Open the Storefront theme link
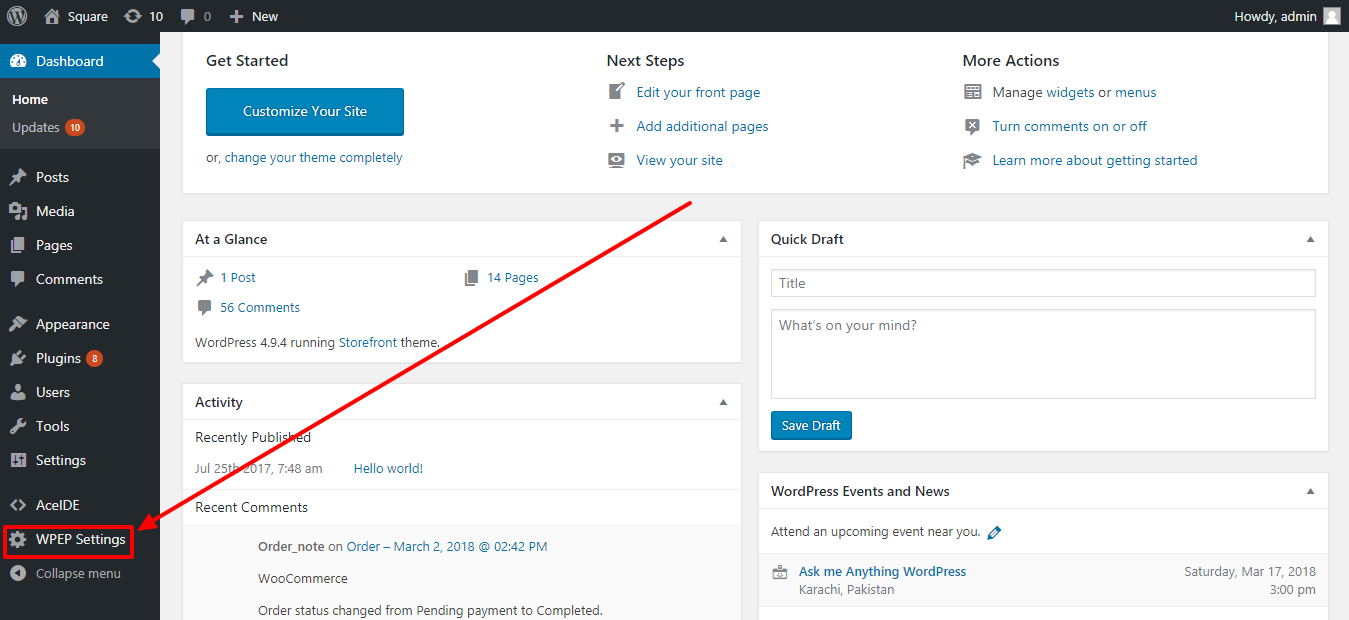 [368, 342]
